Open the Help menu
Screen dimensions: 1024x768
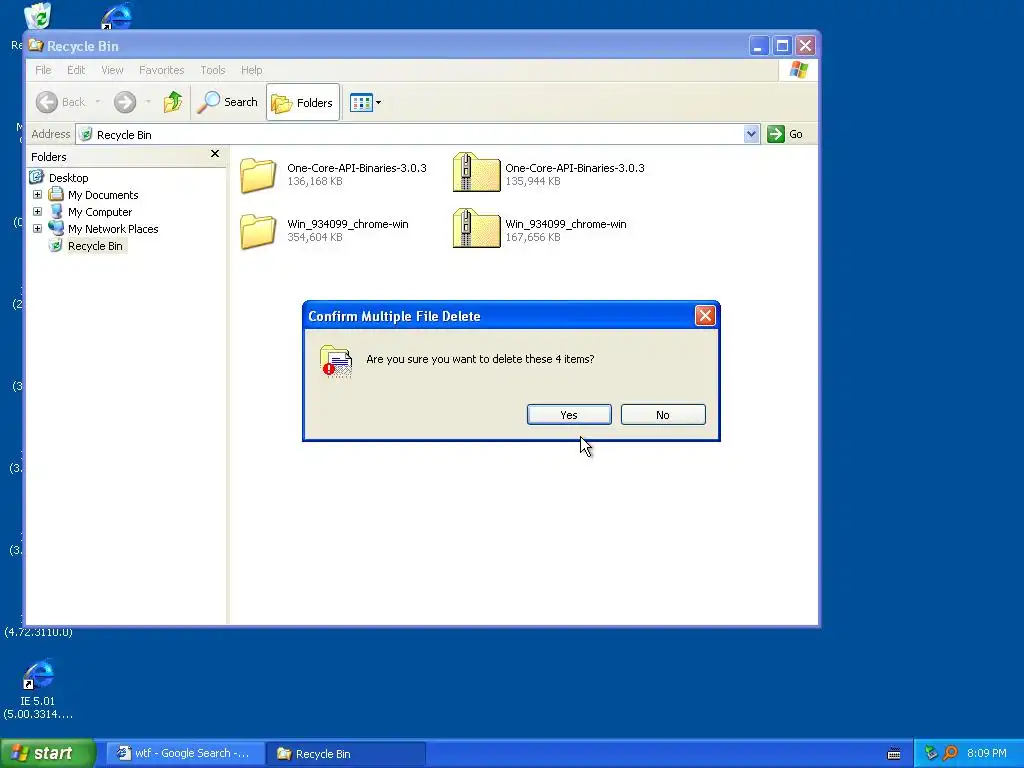tap(251, 70)
